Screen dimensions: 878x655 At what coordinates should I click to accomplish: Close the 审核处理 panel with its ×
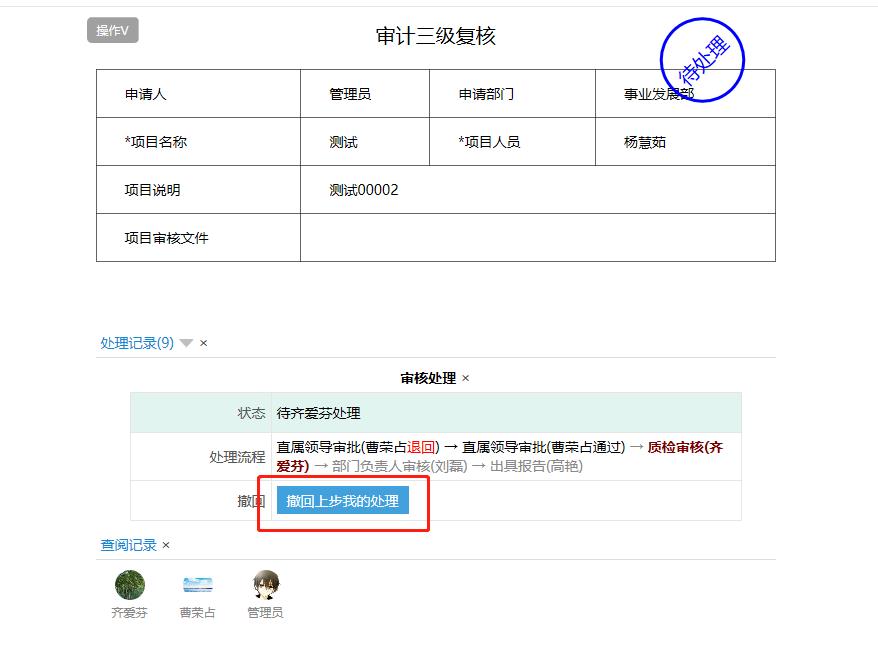[465, 378]
